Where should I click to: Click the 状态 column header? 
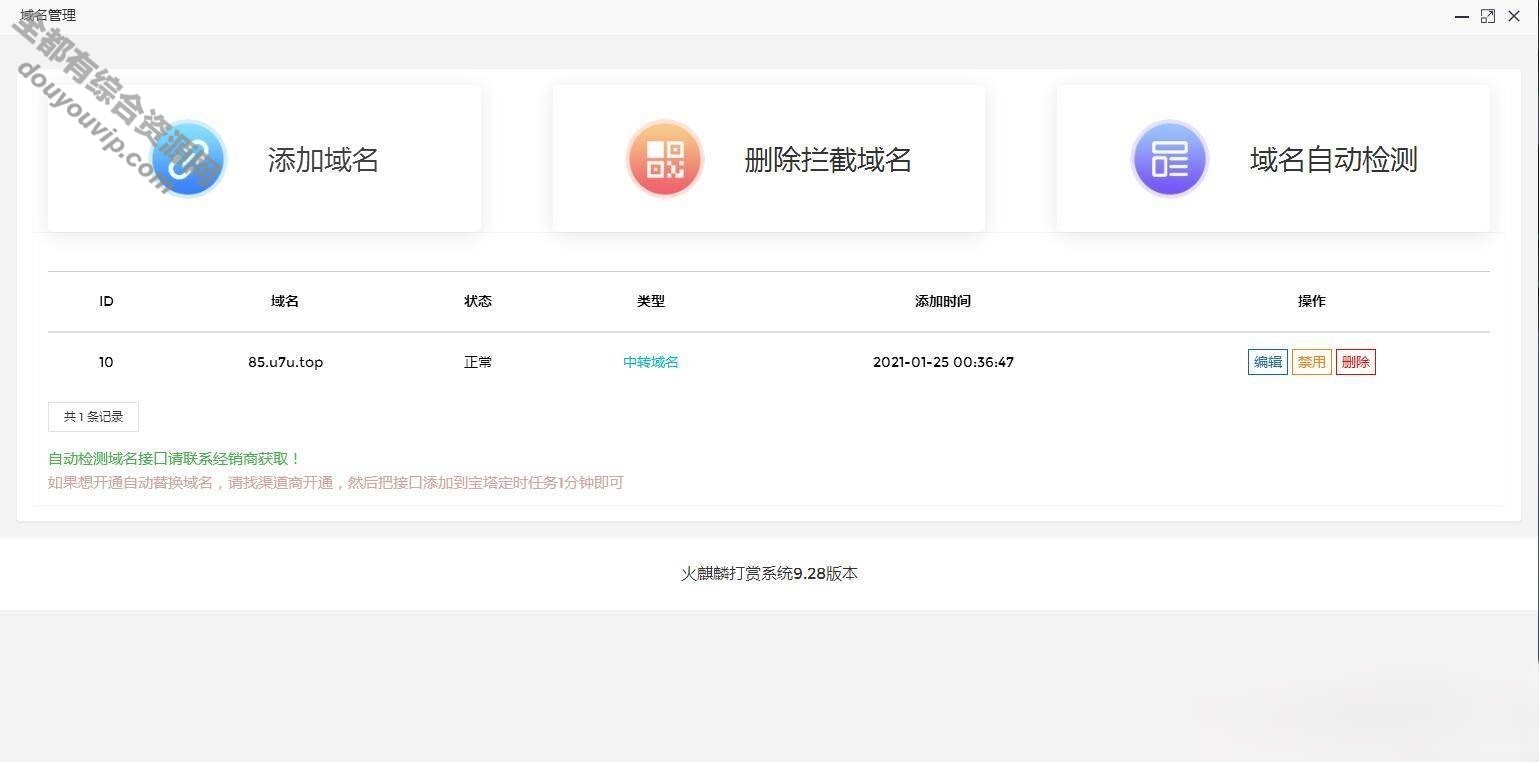(x=478, y=301)
